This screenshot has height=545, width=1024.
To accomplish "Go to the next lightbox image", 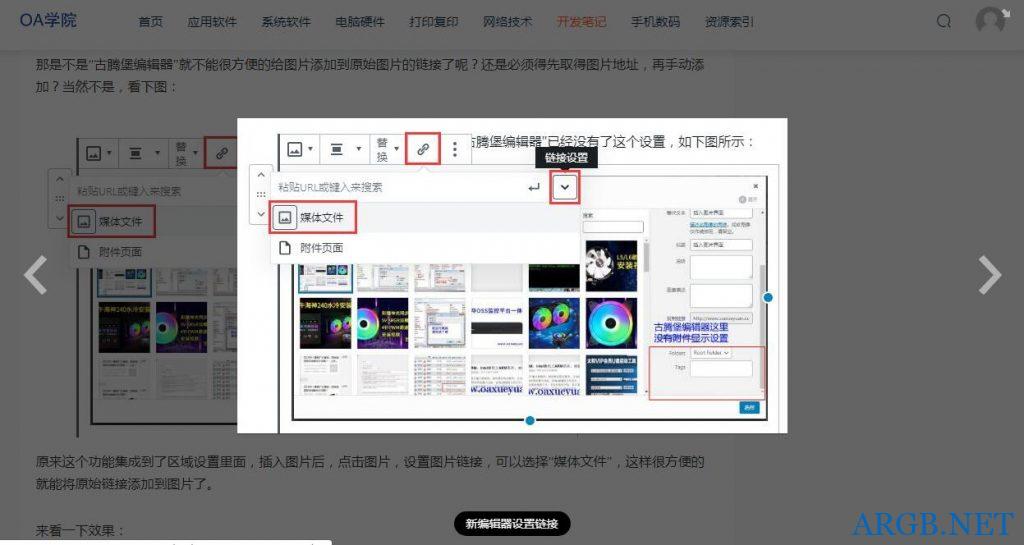I will point(990,275).
